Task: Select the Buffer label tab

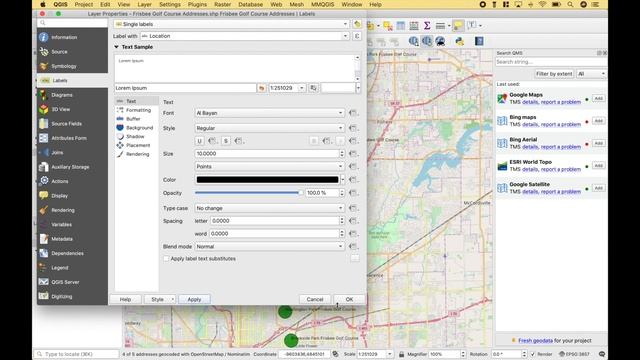Action: pos(137,119)
